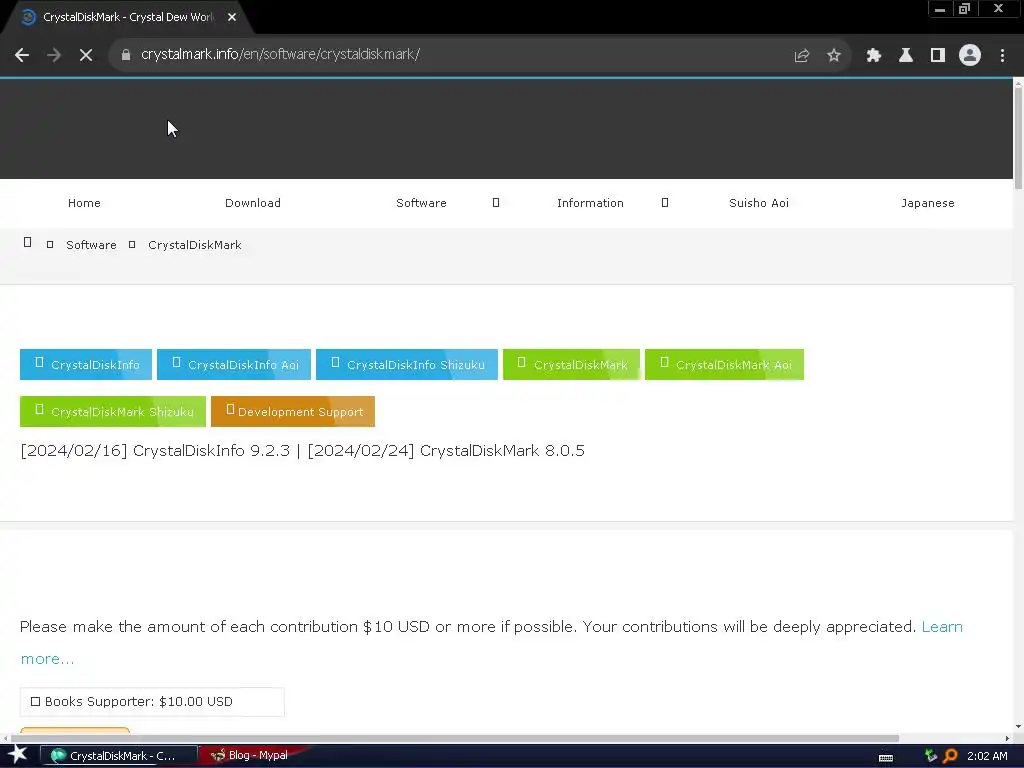
Task: Click the horizontal scroll right arrow
Action: tap(1007, 738)
